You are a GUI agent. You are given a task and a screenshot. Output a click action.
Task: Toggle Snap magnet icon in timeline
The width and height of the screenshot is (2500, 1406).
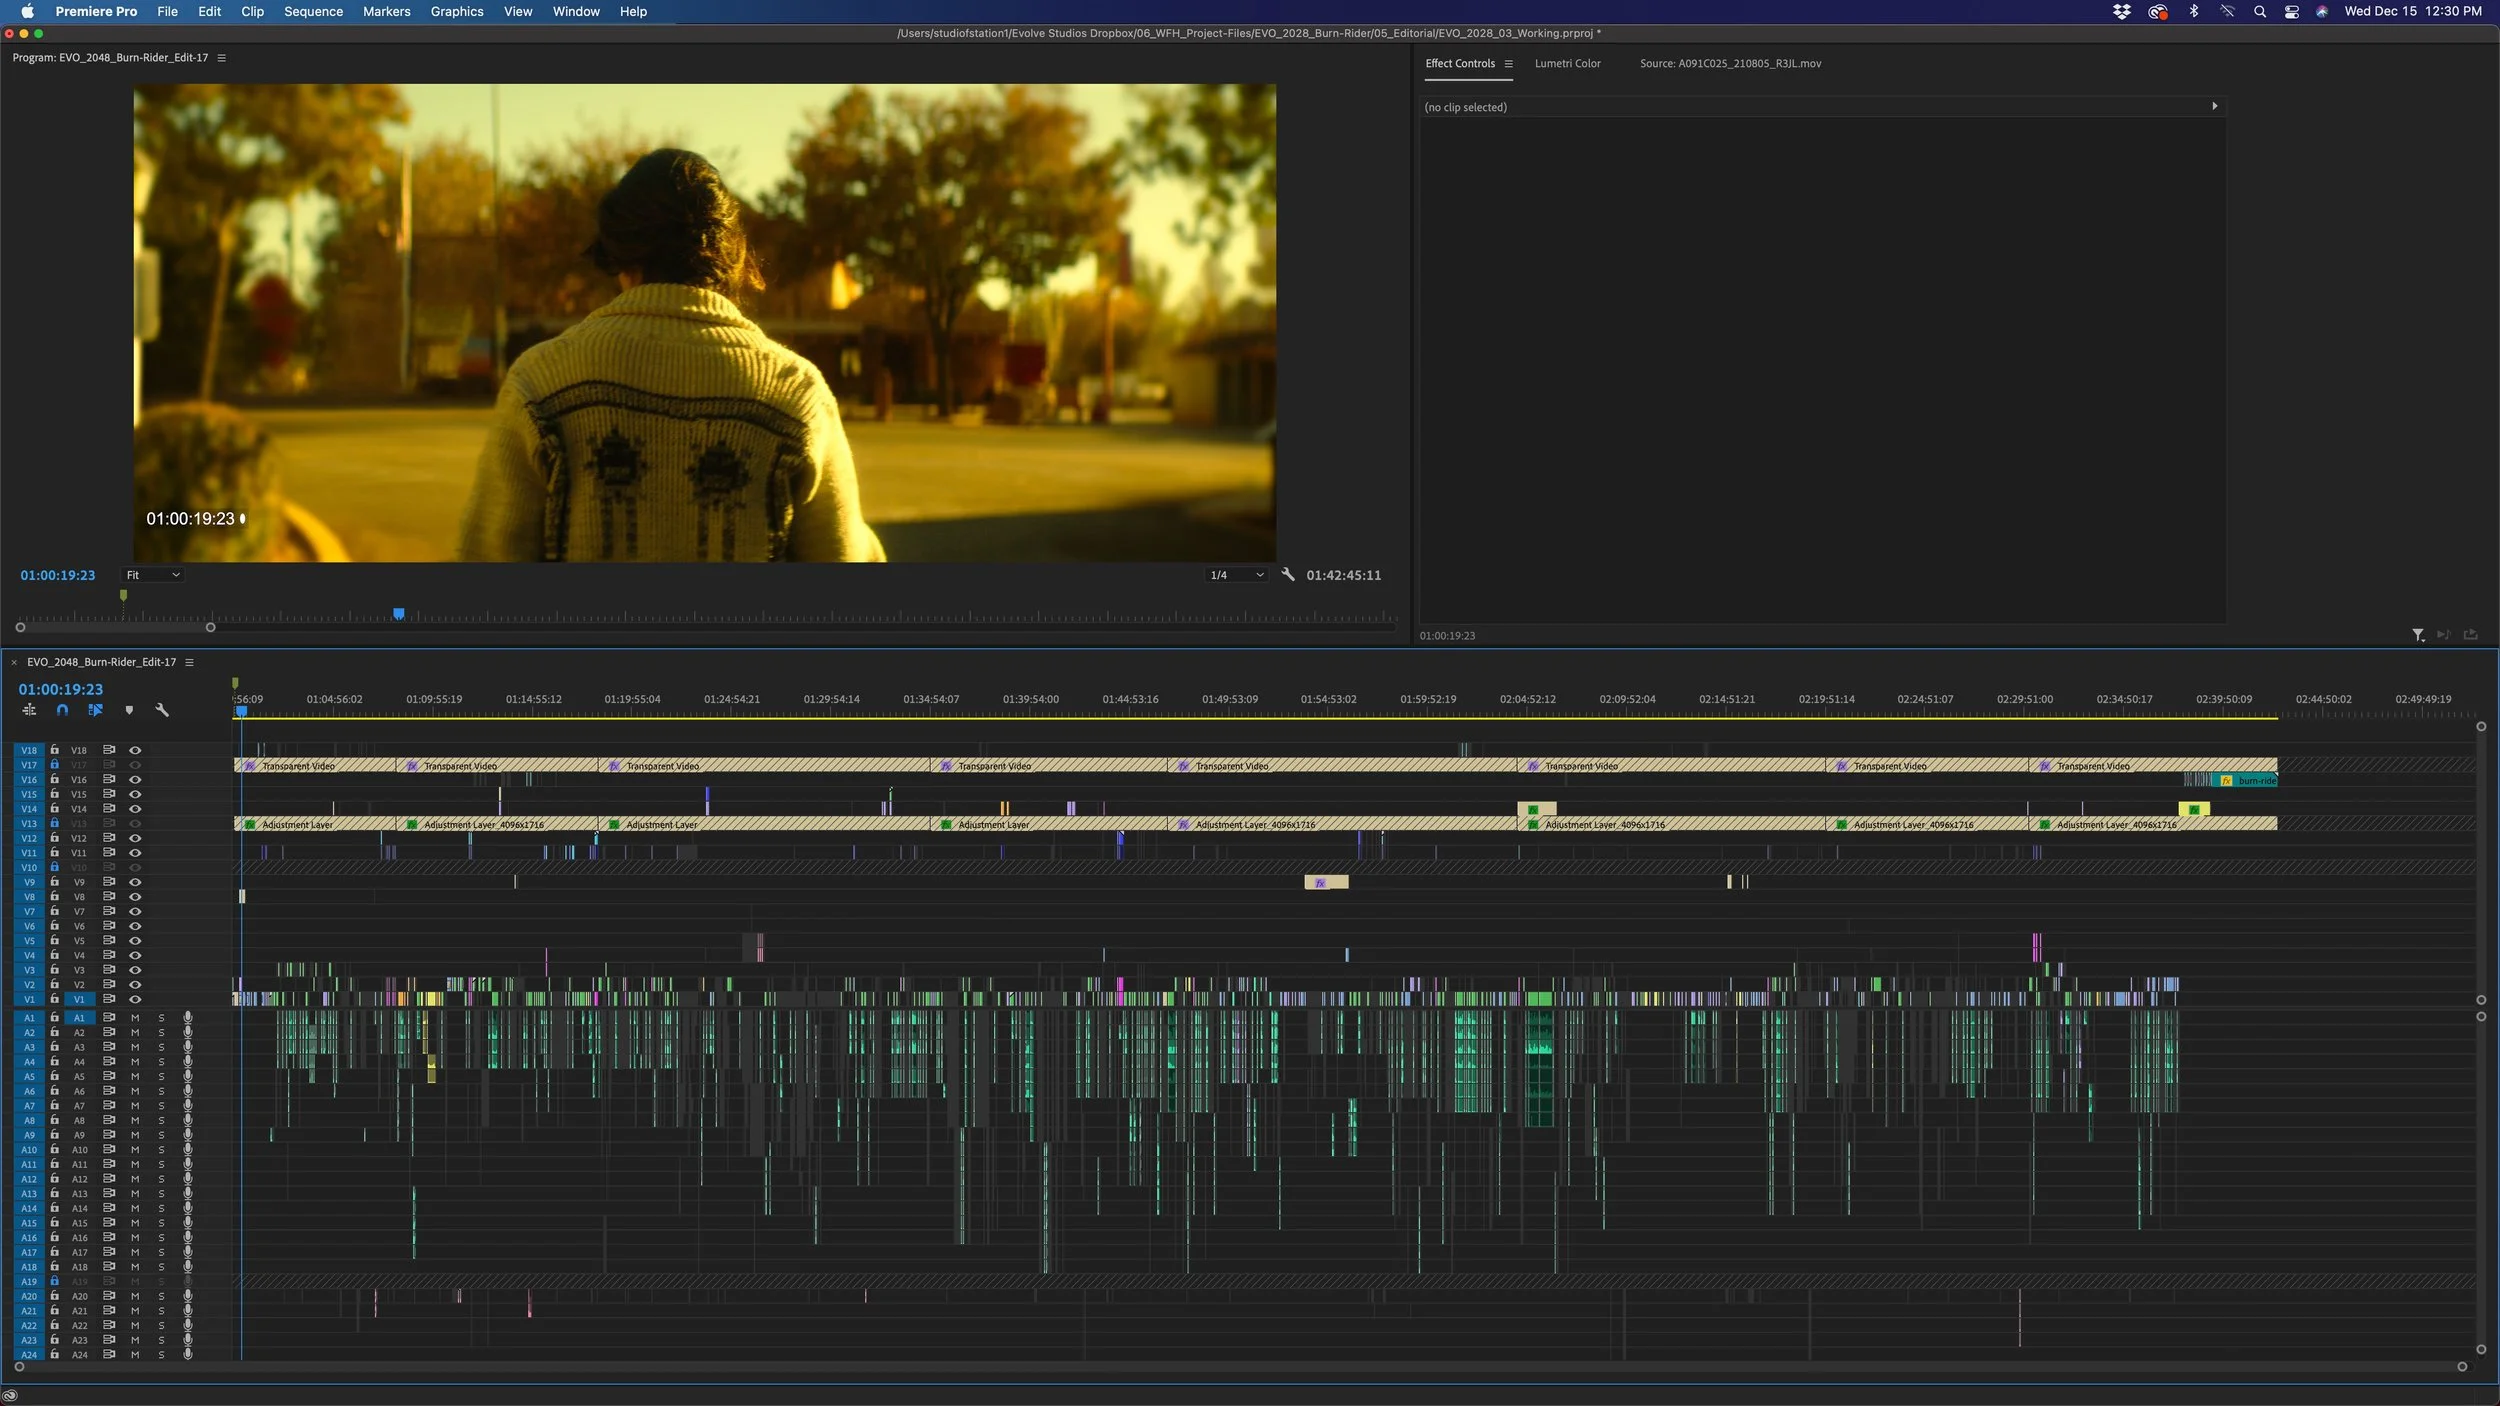pyautogui.click(x=62, y=710)
